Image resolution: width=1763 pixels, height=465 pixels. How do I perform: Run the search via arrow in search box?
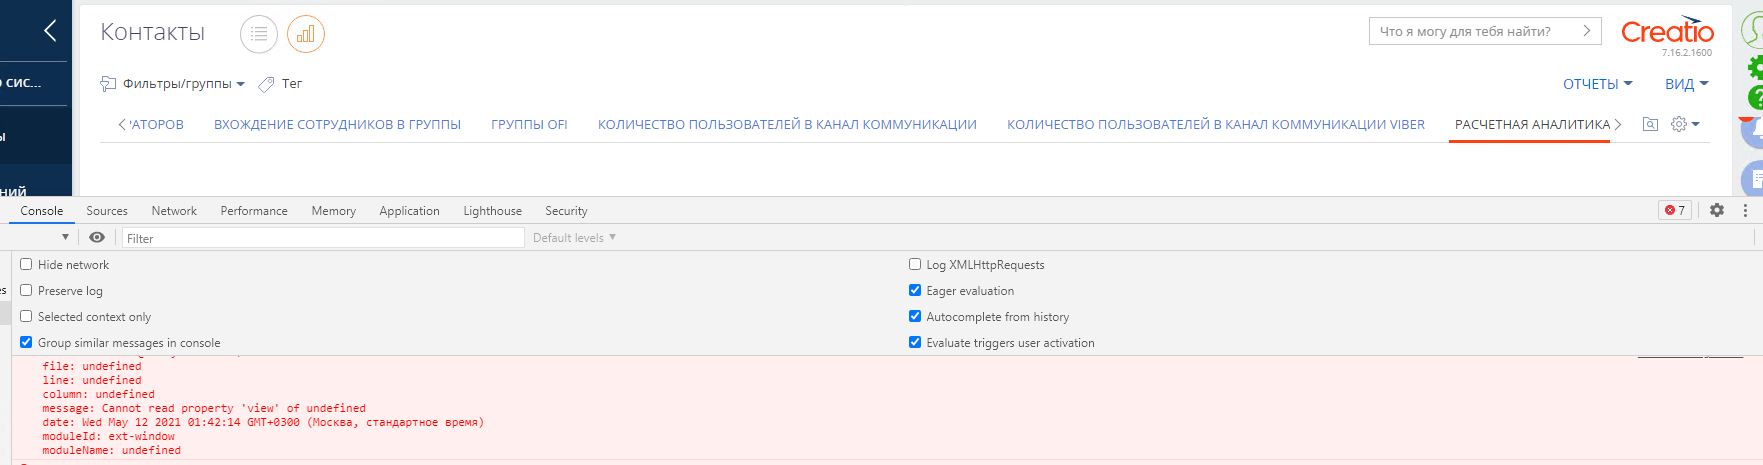[x=1587, y=31]
